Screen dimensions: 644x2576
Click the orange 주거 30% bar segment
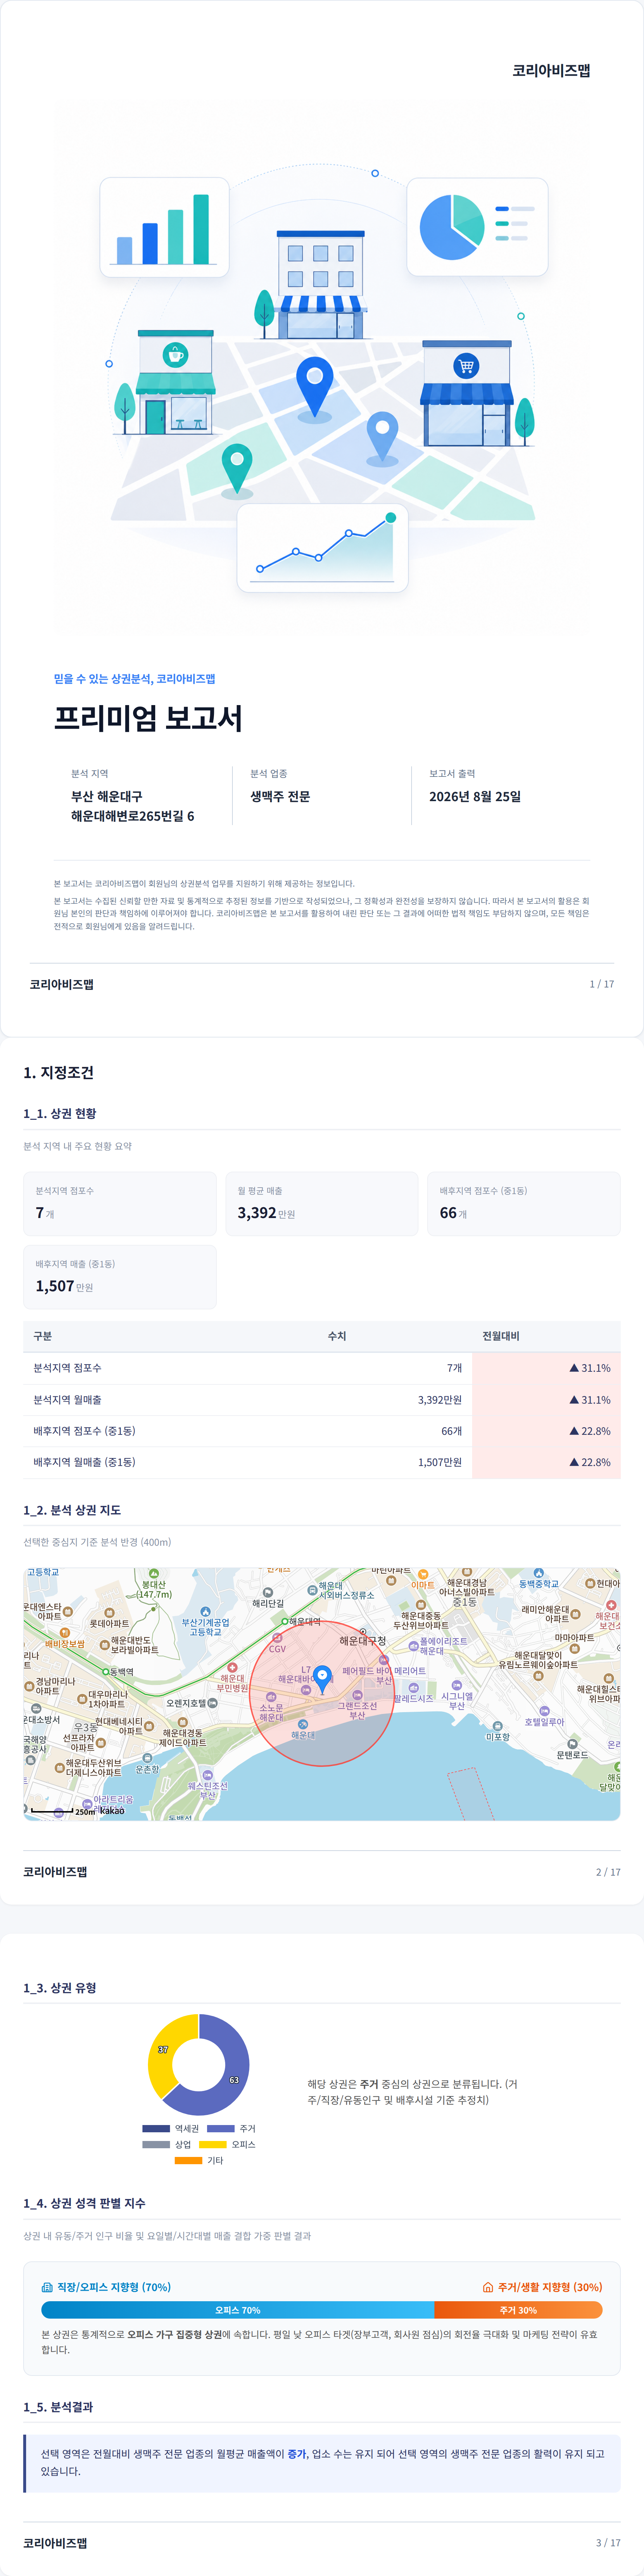pos(518,2310)
